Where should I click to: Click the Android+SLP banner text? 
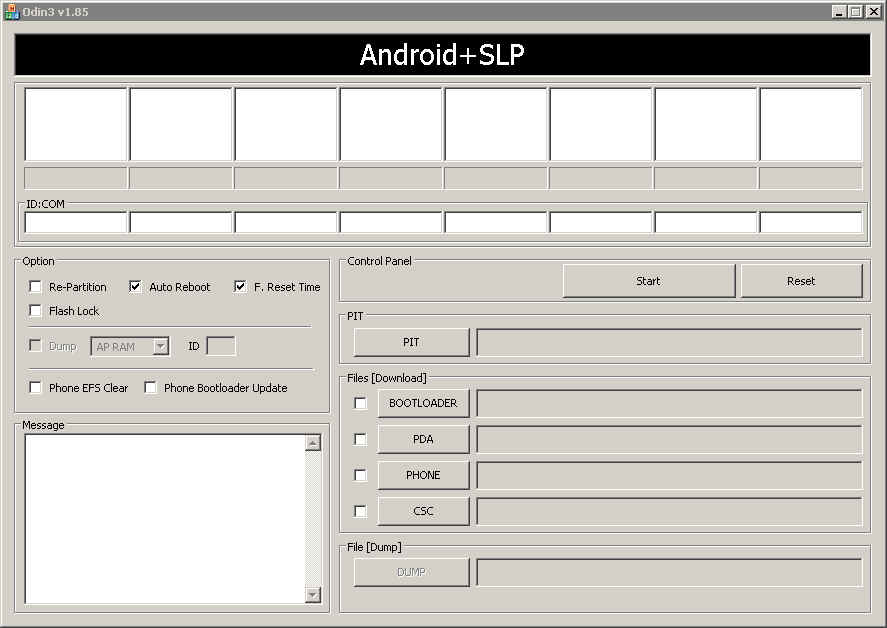(x=442, y=55)
